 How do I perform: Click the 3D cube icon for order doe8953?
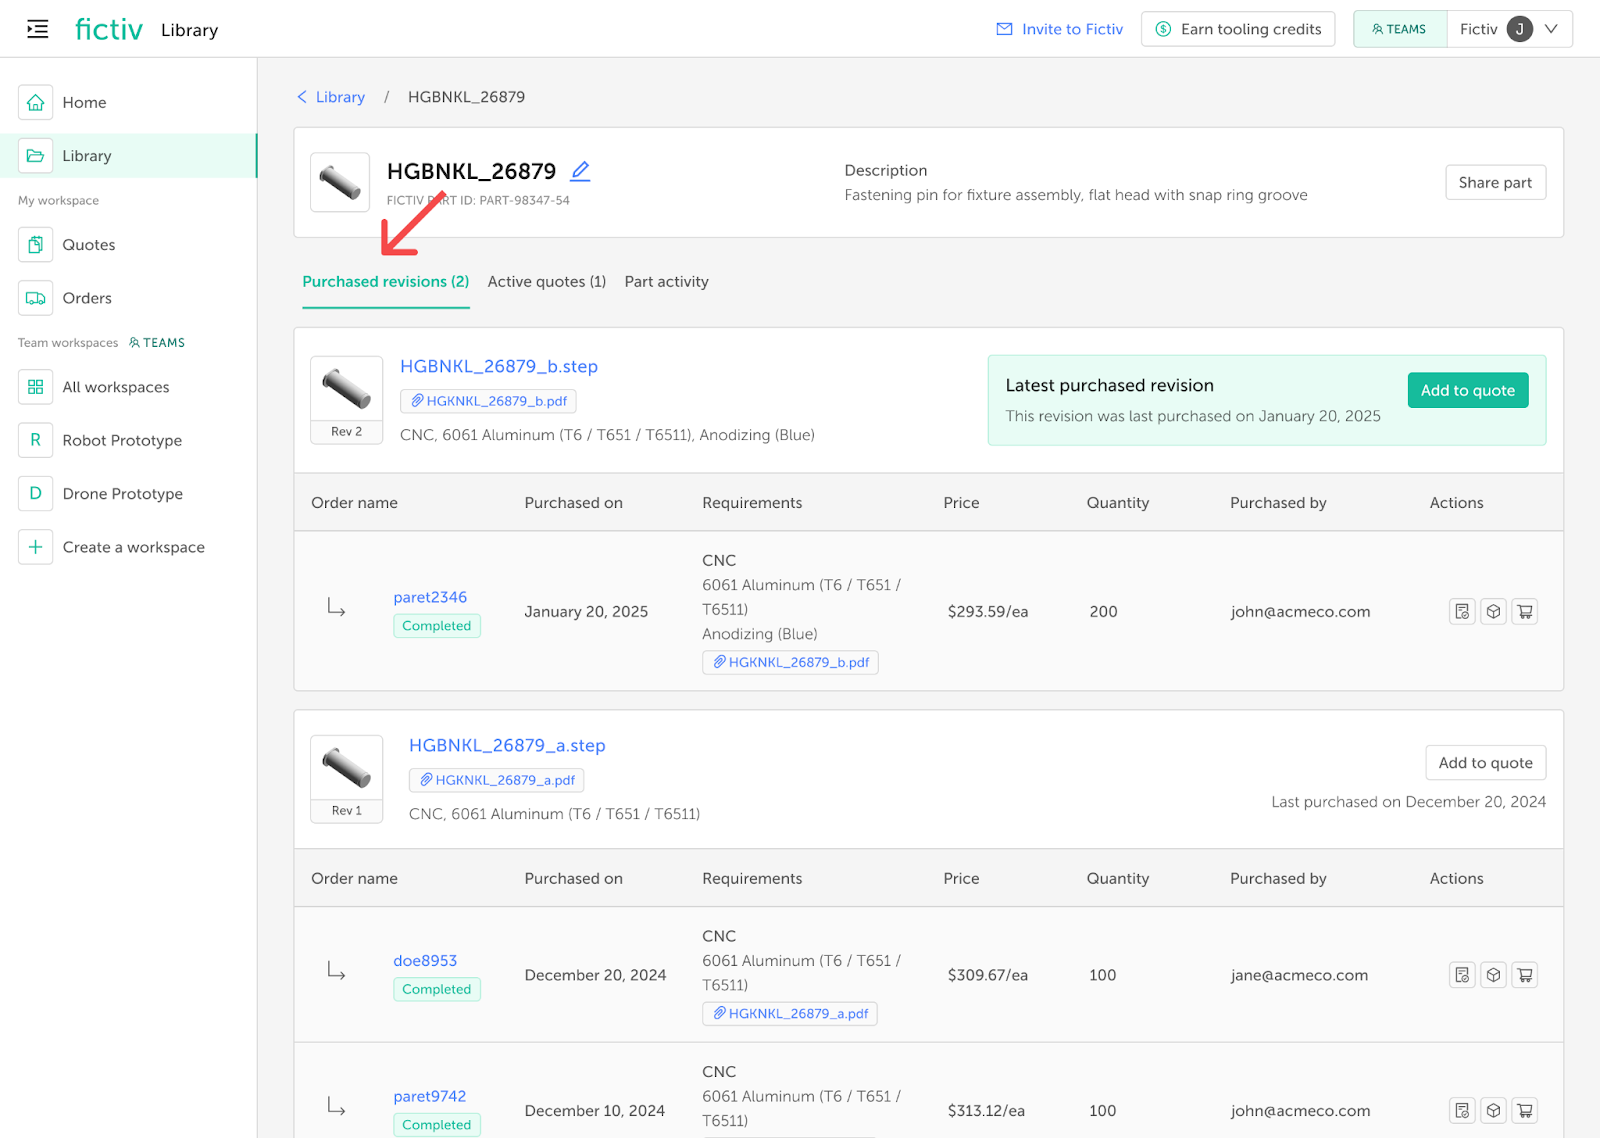1493,975
